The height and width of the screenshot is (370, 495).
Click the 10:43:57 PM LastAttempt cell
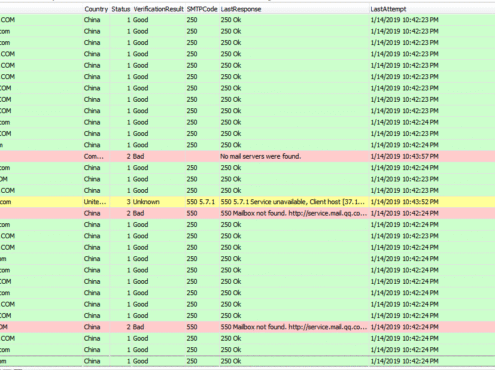(x=404, y=156)
